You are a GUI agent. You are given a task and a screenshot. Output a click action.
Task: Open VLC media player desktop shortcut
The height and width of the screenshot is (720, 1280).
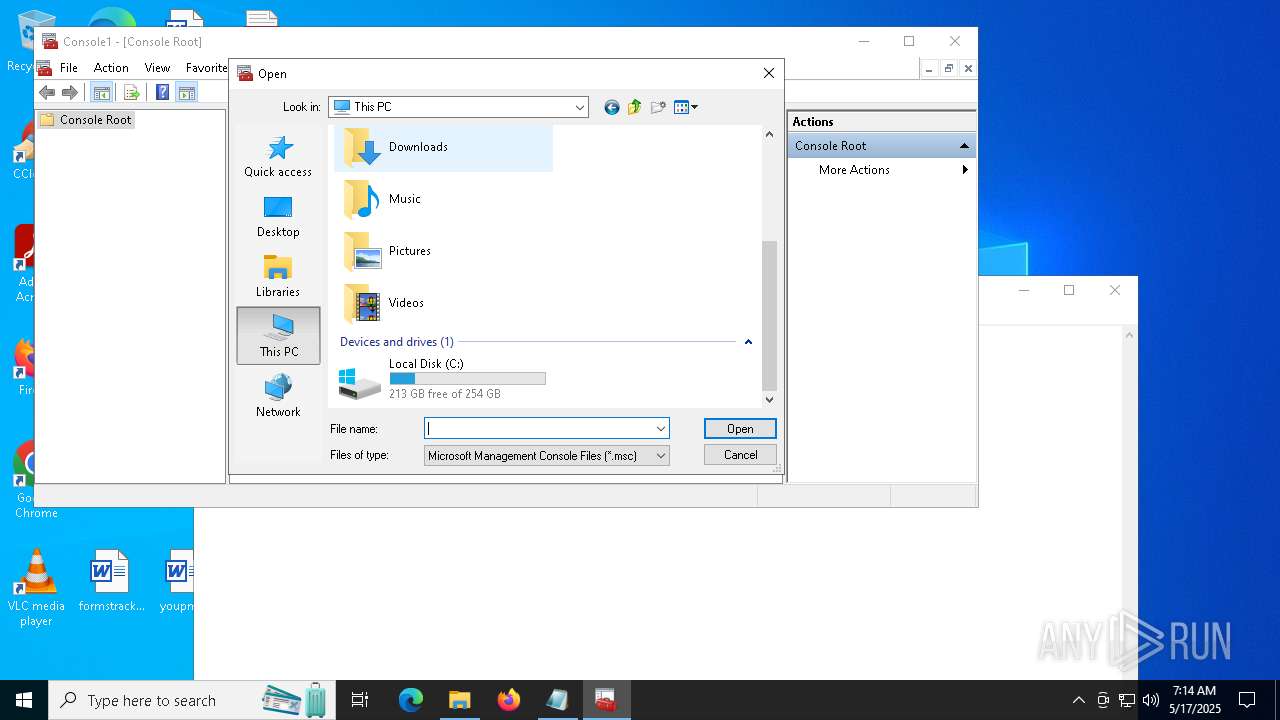[x=36, y=588]
